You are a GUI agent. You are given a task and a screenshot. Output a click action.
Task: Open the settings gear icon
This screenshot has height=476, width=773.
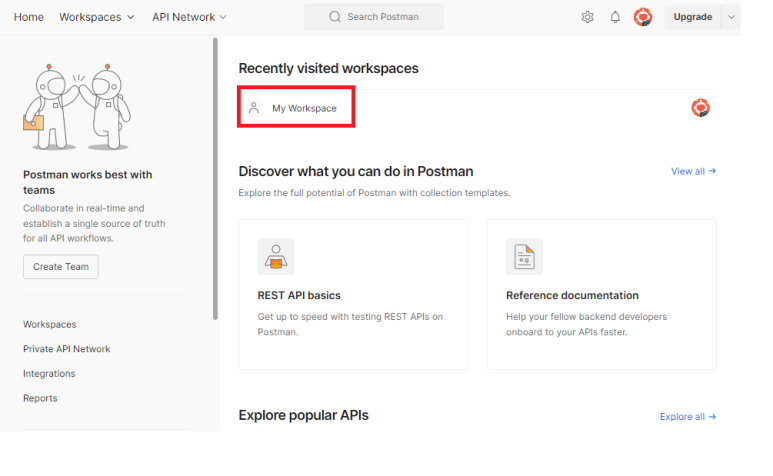[587, 17]
